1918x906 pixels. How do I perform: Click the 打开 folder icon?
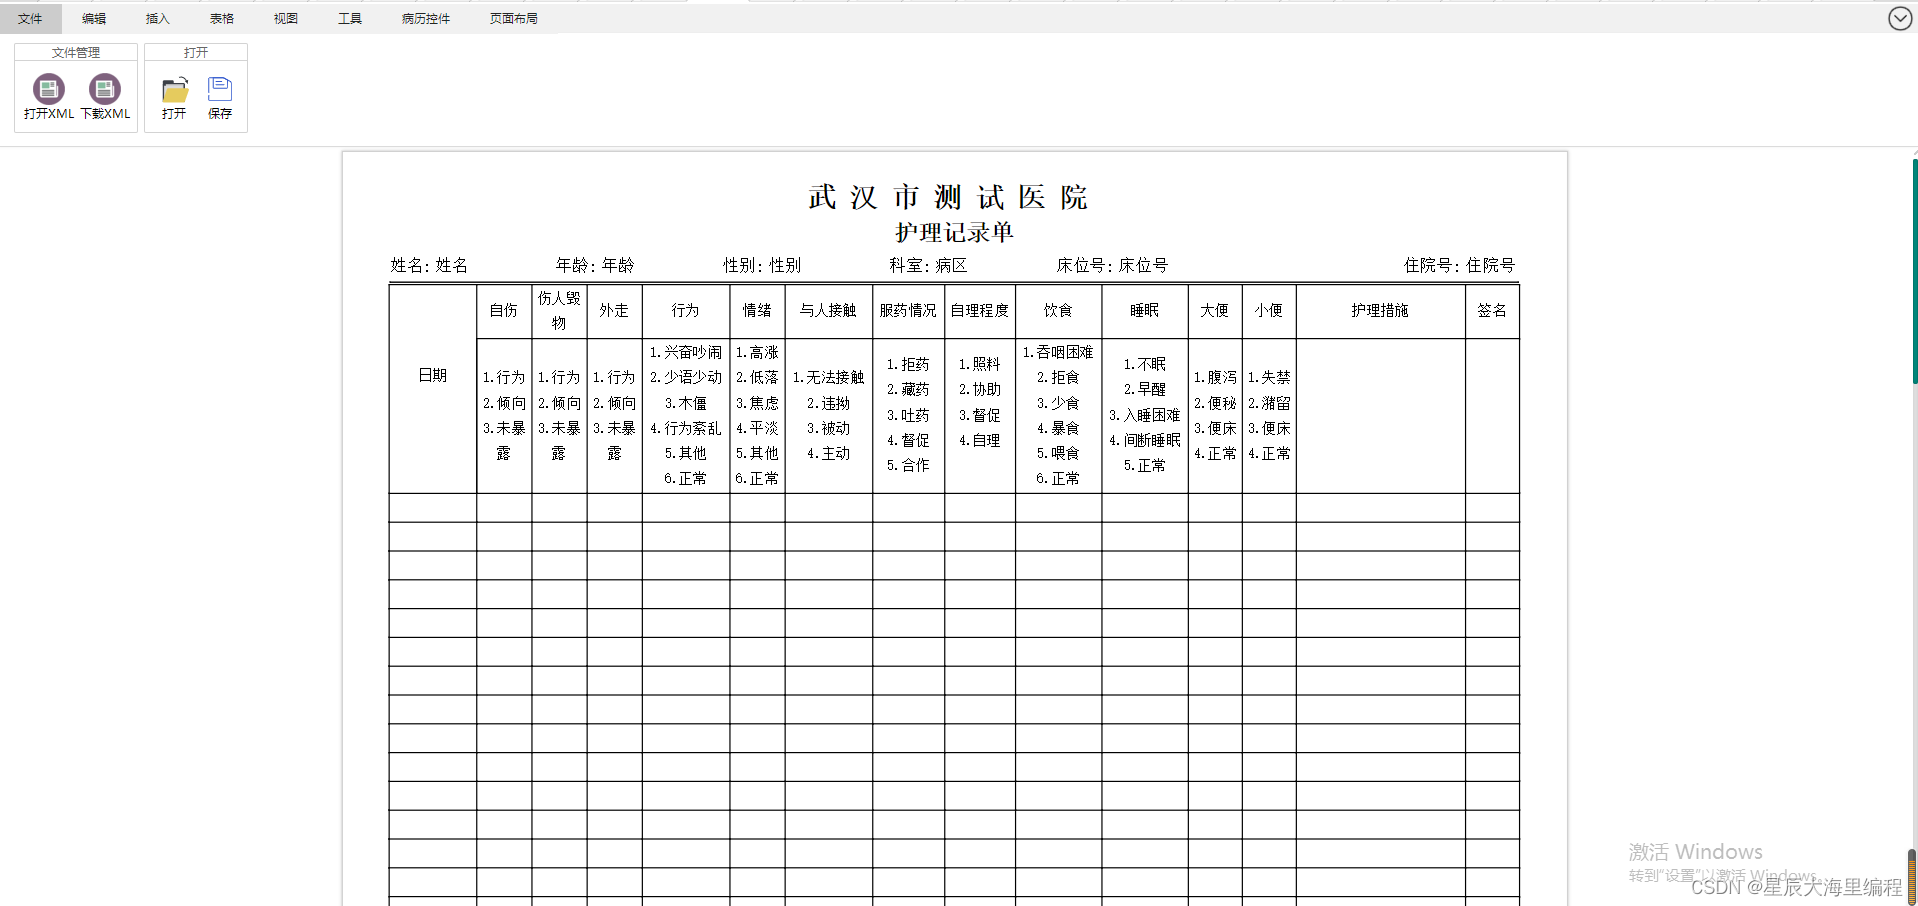coord(175,89)
